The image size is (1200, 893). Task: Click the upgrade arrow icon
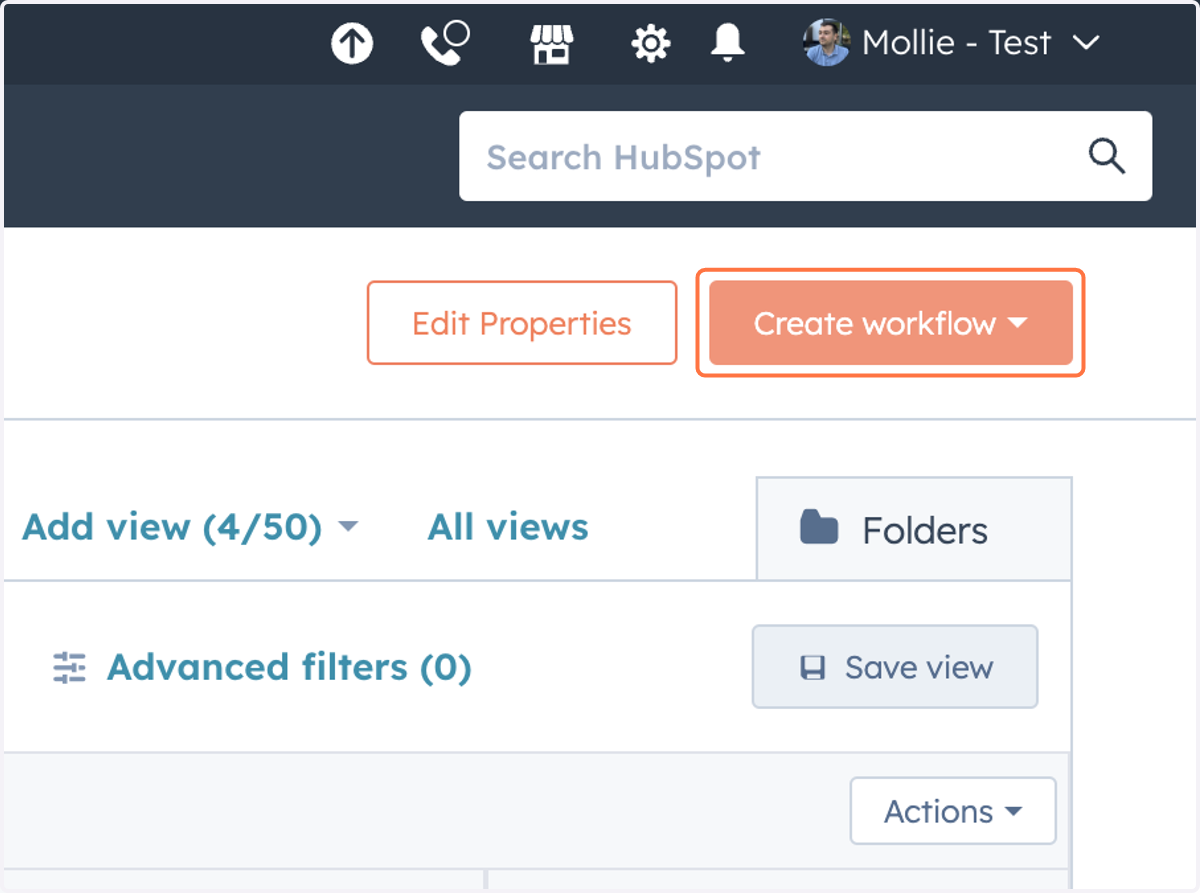352,44
